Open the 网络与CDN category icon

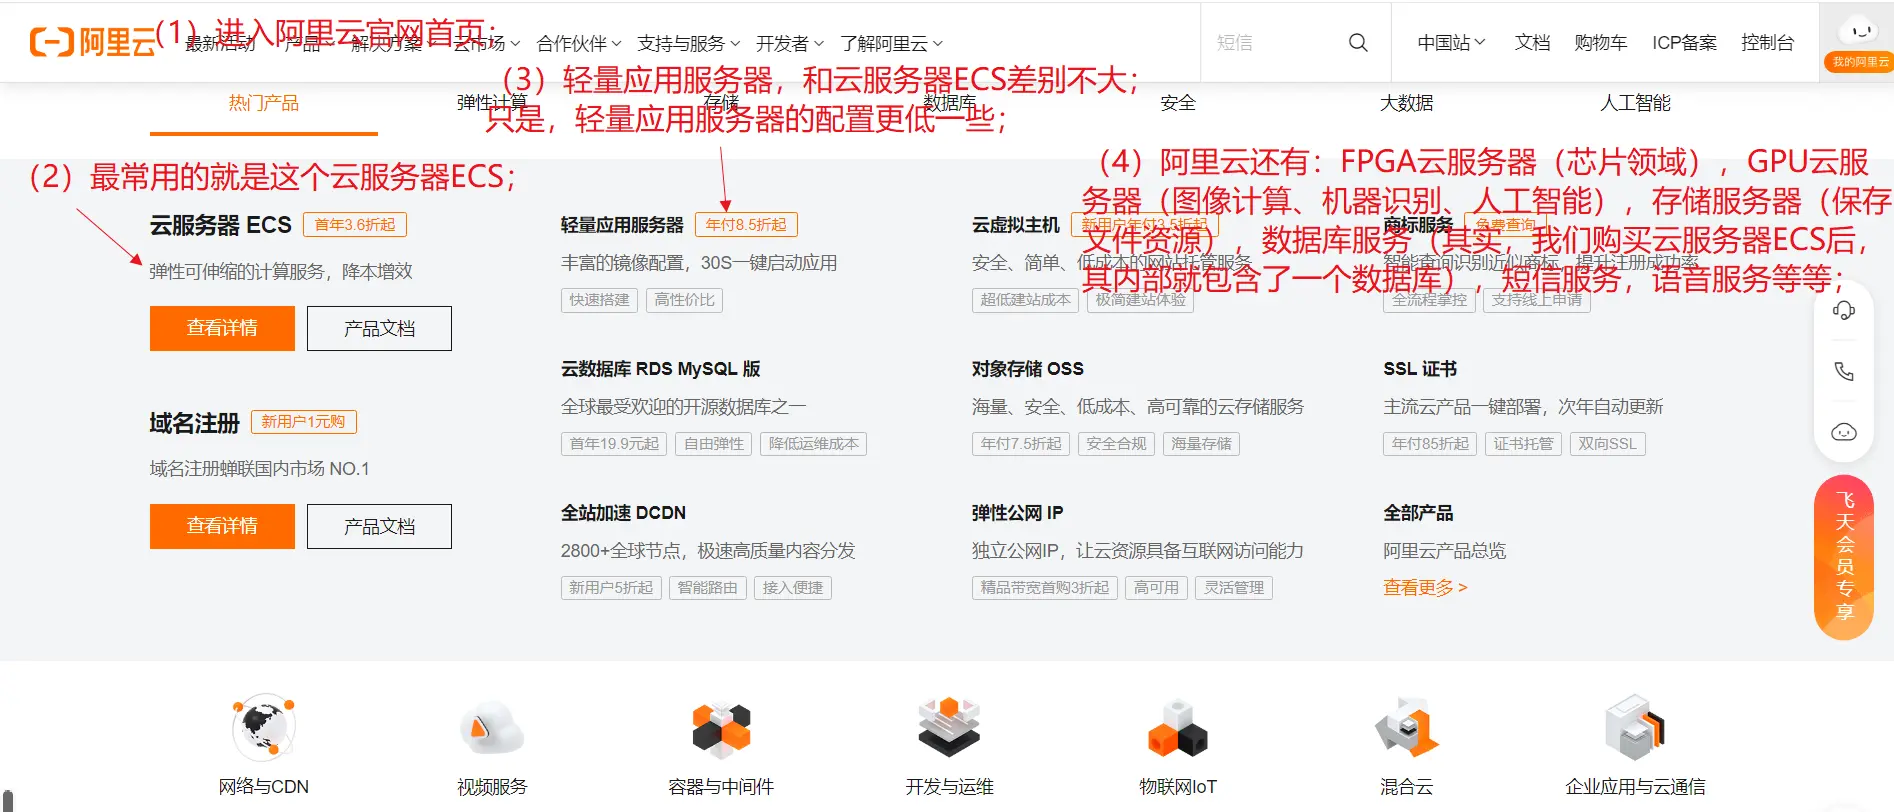click(x=264, y=729)
